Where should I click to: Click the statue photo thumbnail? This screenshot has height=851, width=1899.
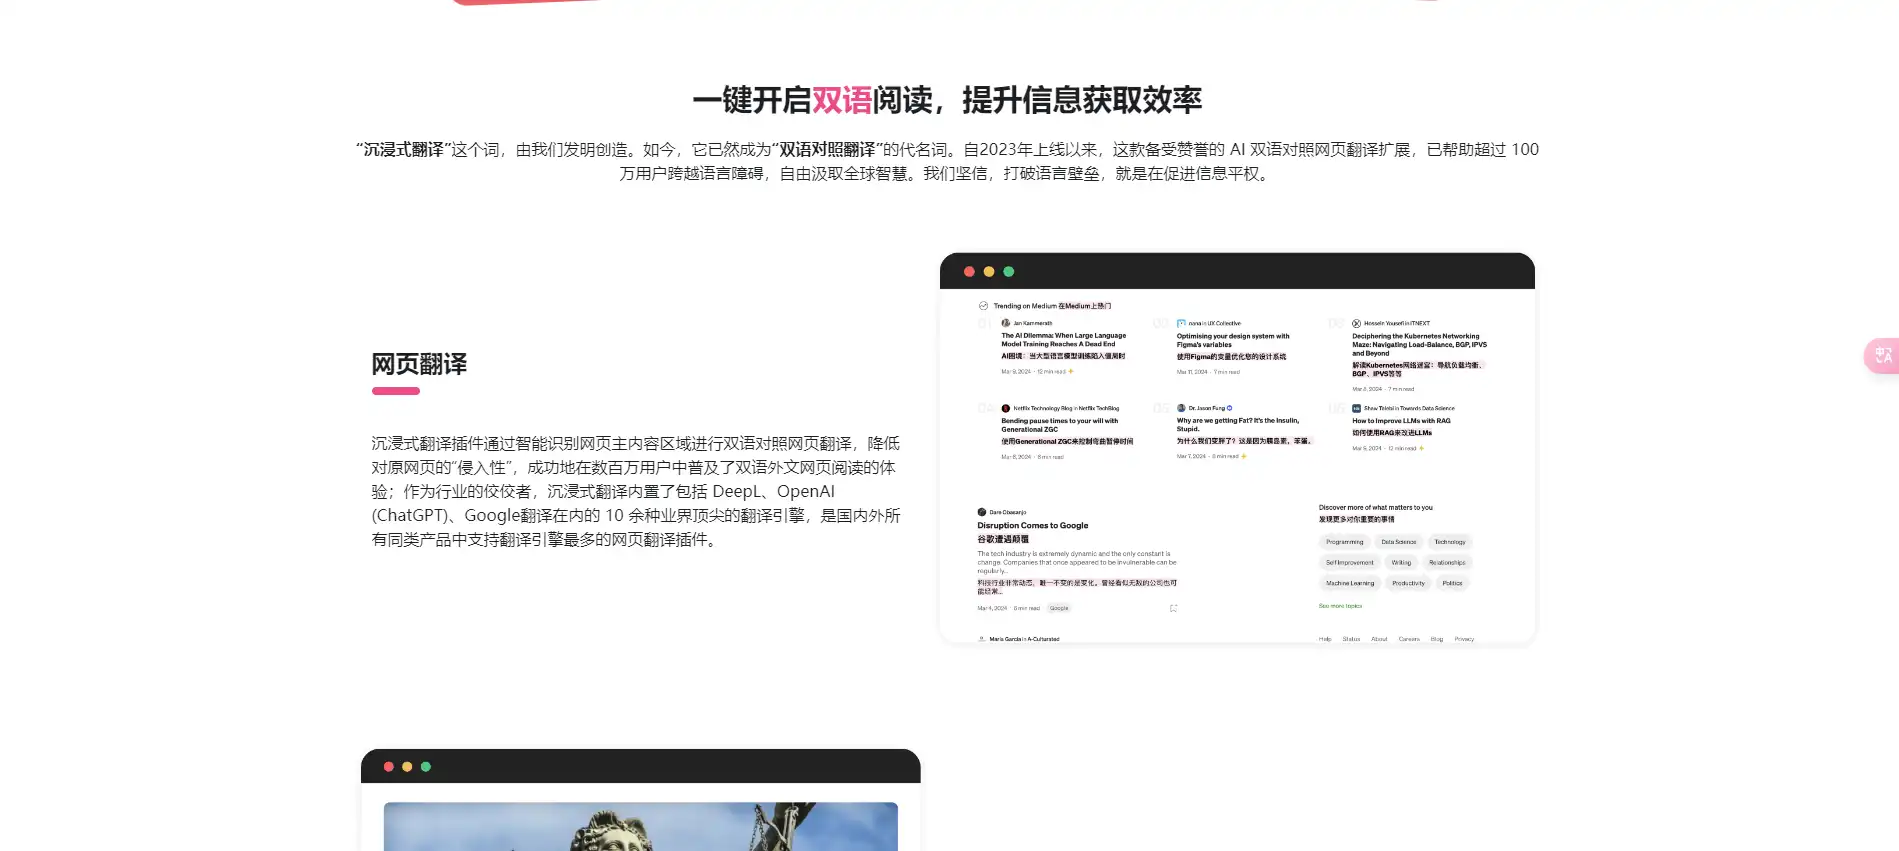click(x=641, y=826)
